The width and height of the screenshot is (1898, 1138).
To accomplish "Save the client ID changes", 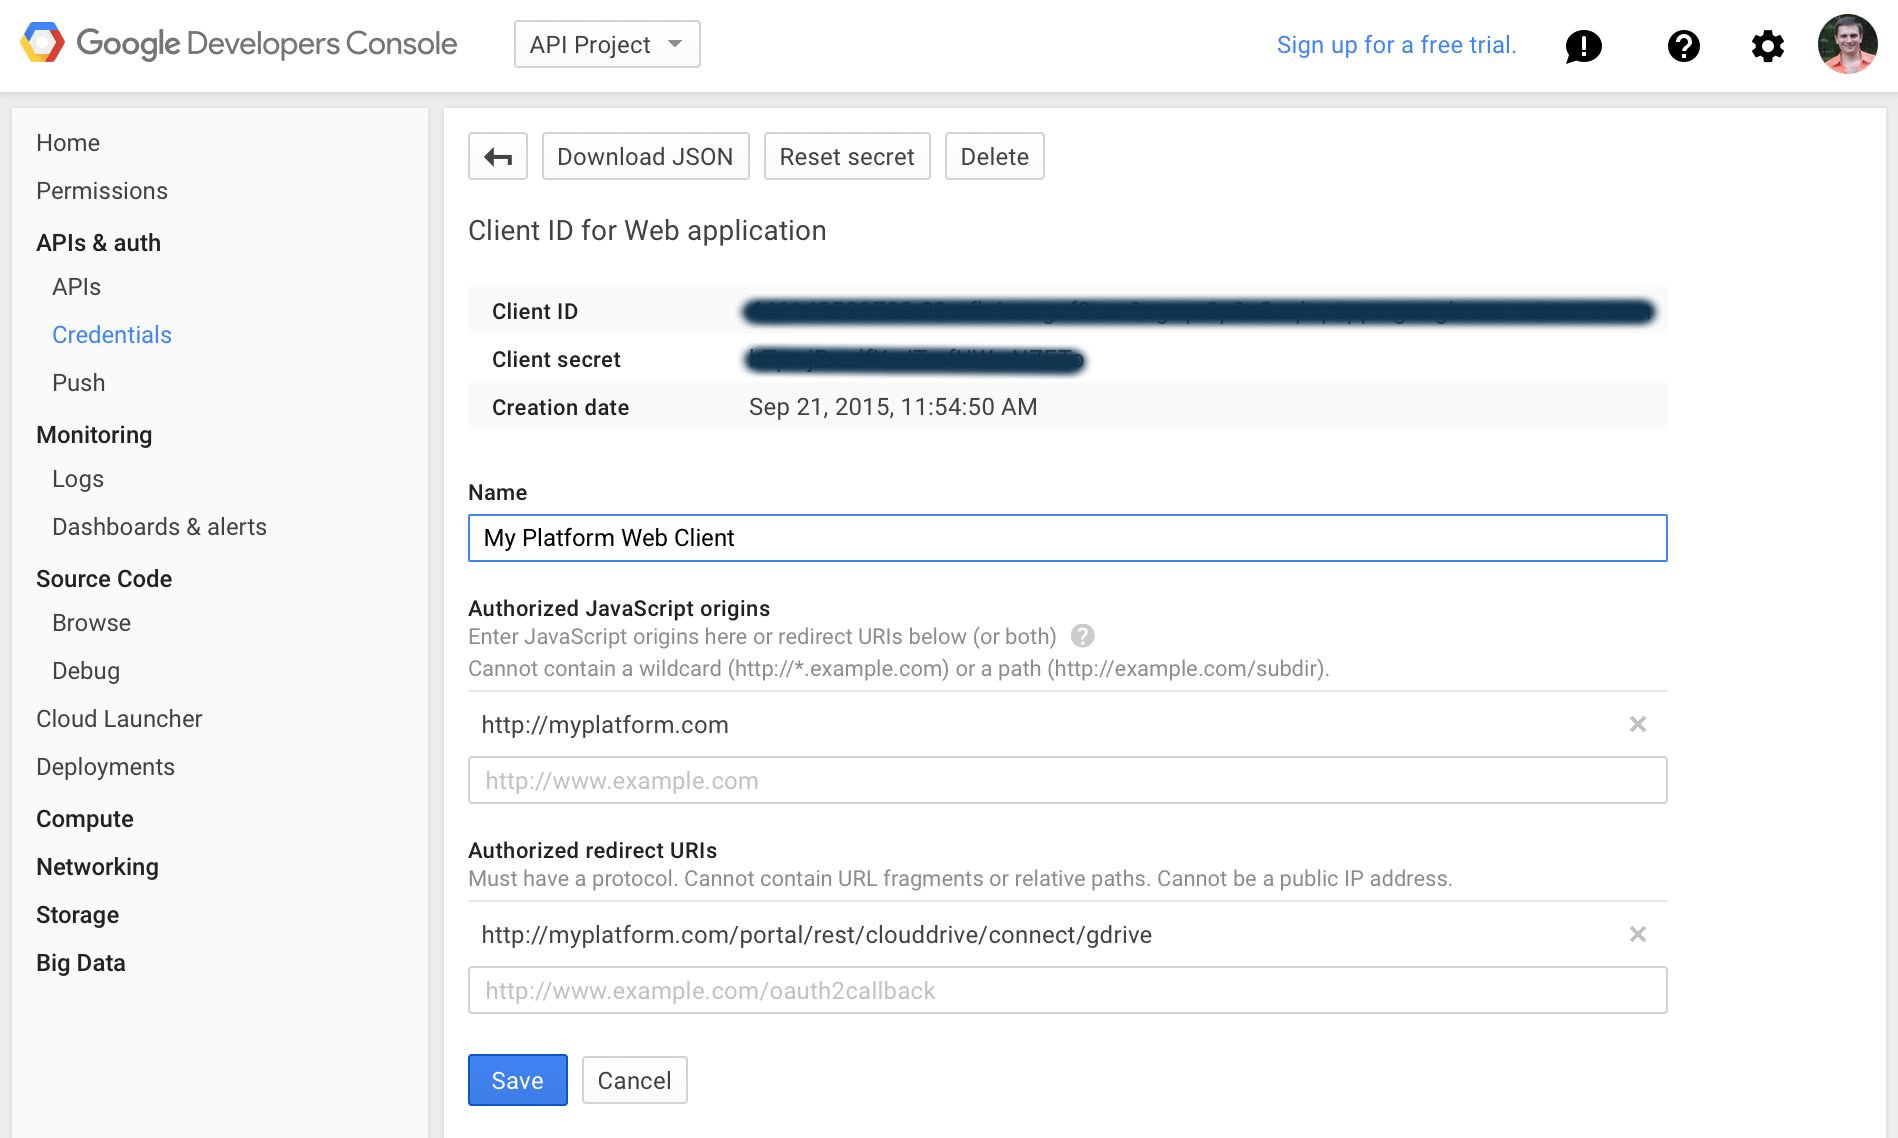I will pos(518,1081).
